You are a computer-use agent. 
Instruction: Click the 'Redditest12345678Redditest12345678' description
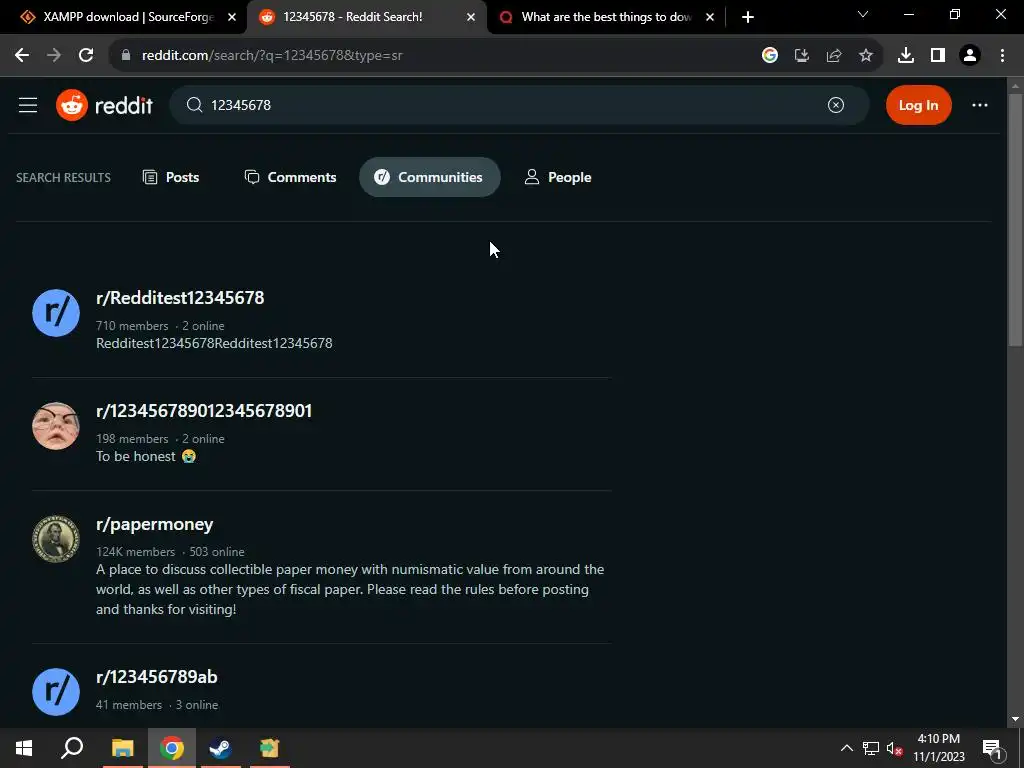pos(214,344)
